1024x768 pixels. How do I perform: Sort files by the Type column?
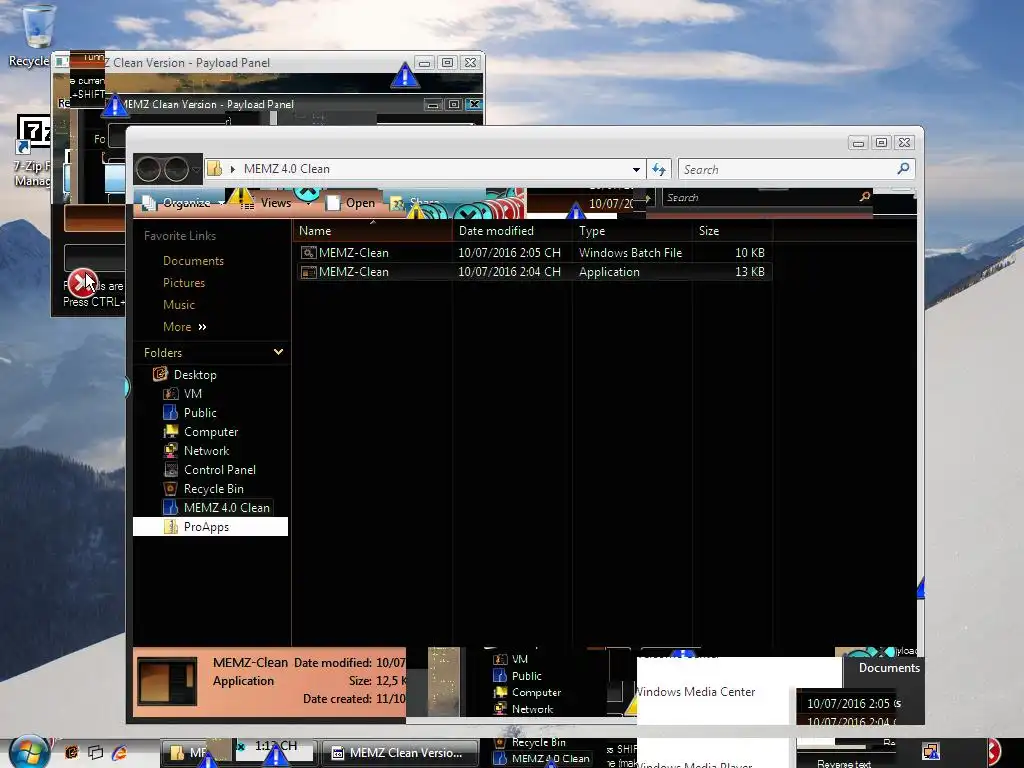pos(632,231)
